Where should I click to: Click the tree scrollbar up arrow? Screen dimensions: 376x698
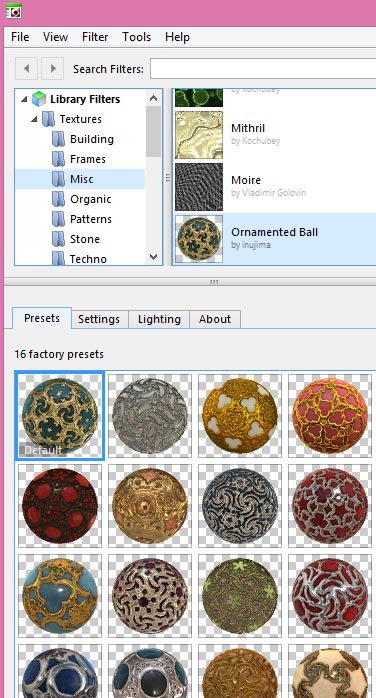point(154,98)
